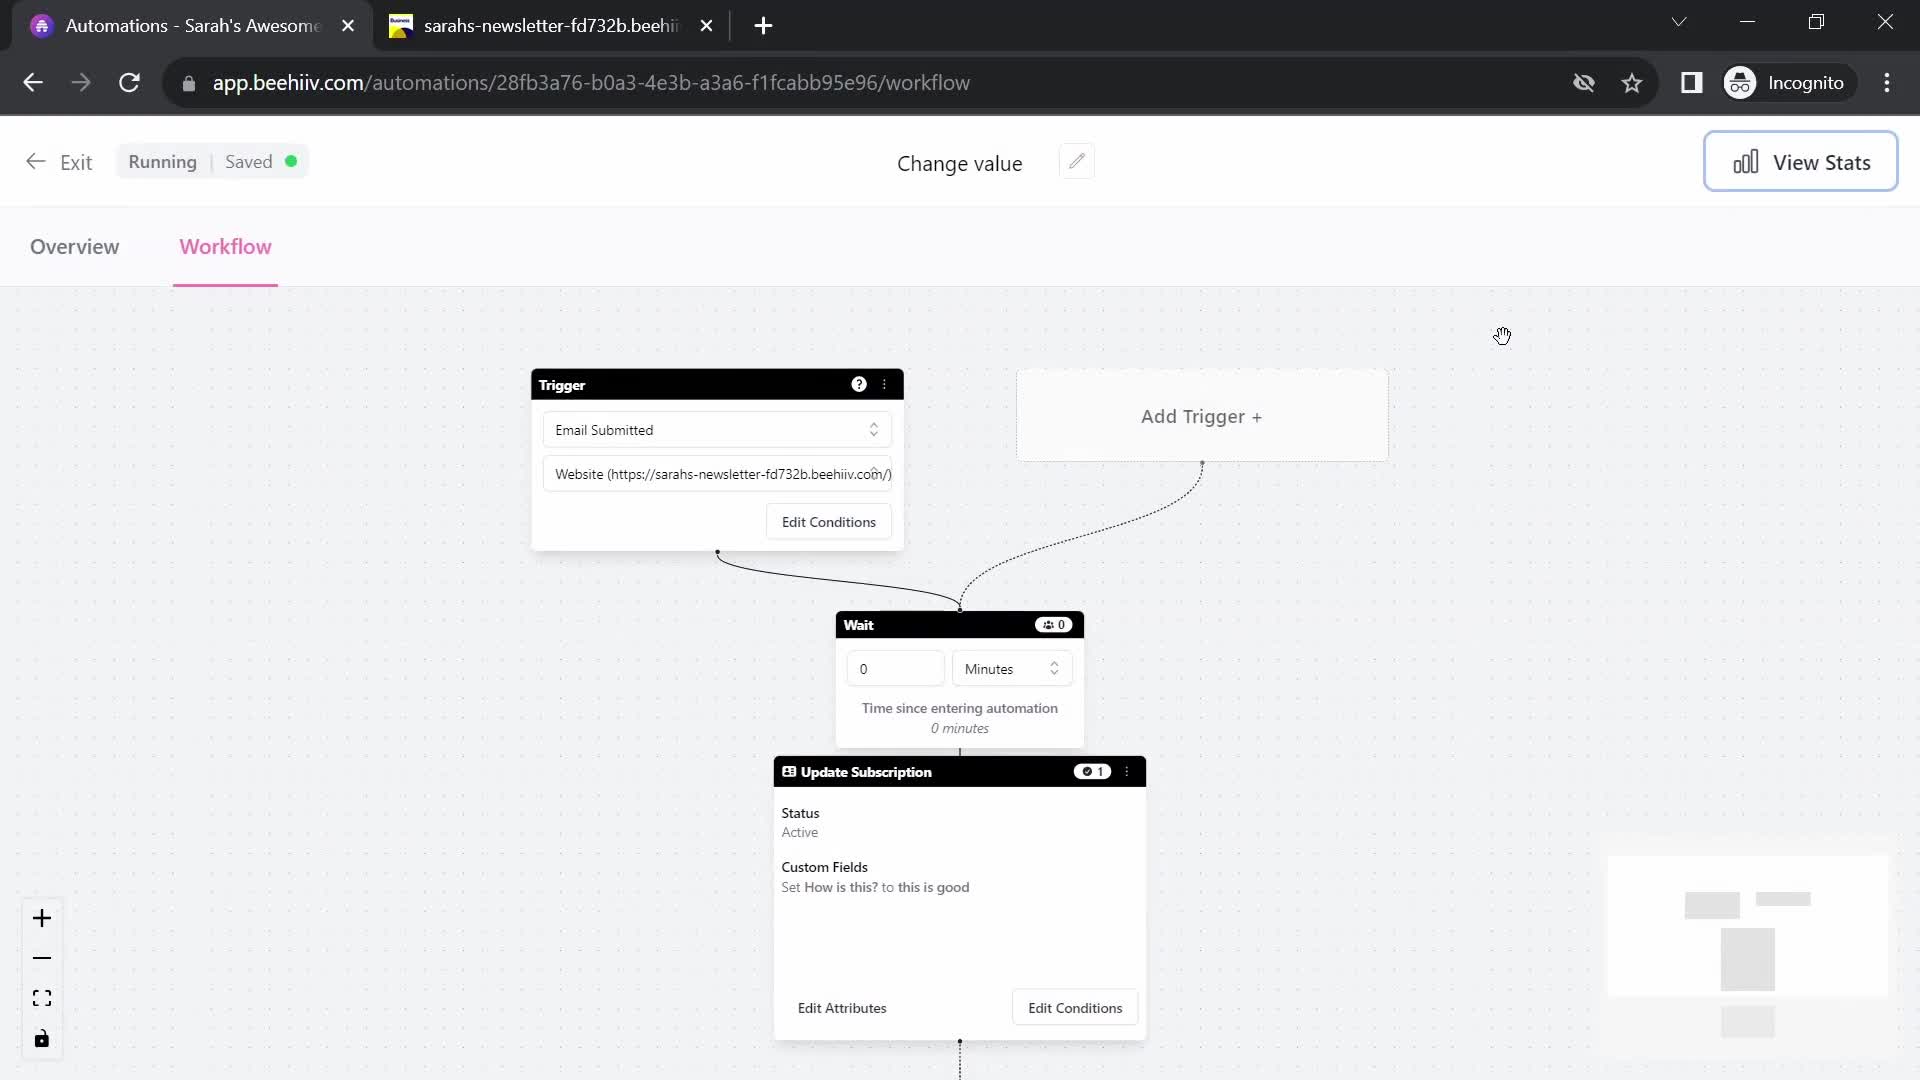Select the Workflow tab
Screen dimensions: 1920x1080
(x=224, y=247)
